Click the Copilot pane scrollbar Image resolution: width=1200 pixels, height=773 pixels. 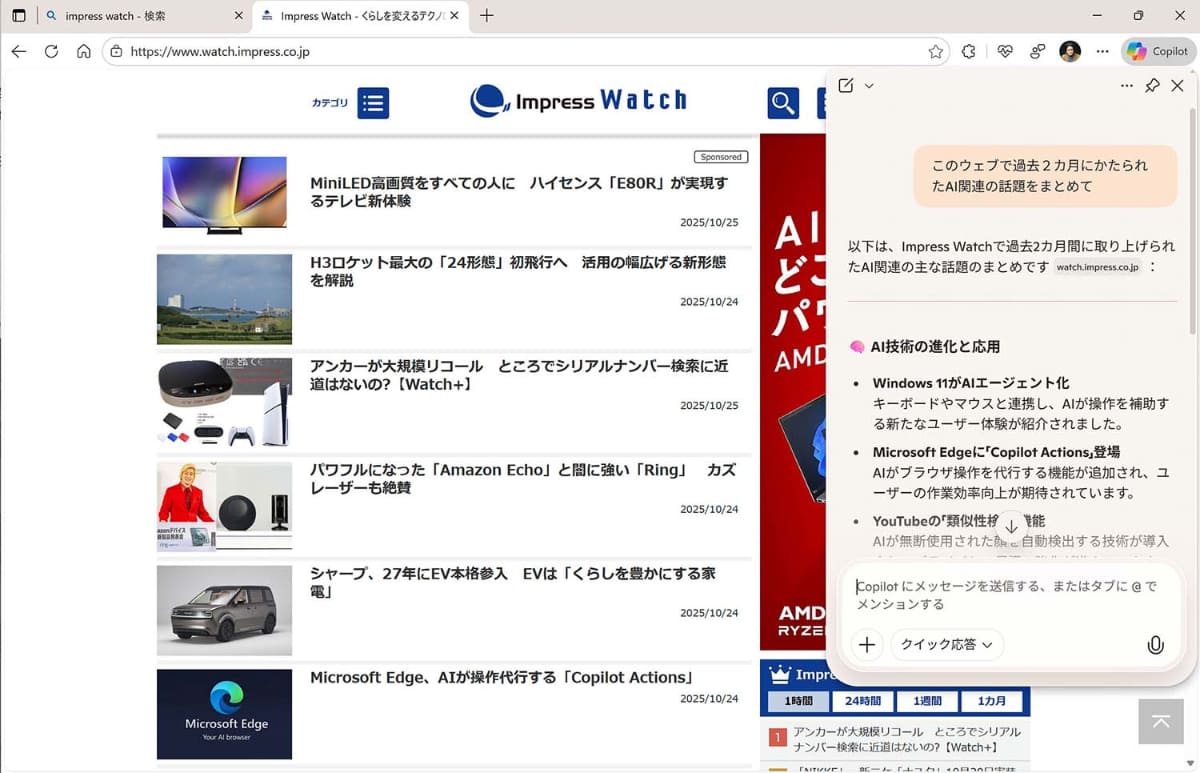pyautogui.click(x=1192, y=221)
